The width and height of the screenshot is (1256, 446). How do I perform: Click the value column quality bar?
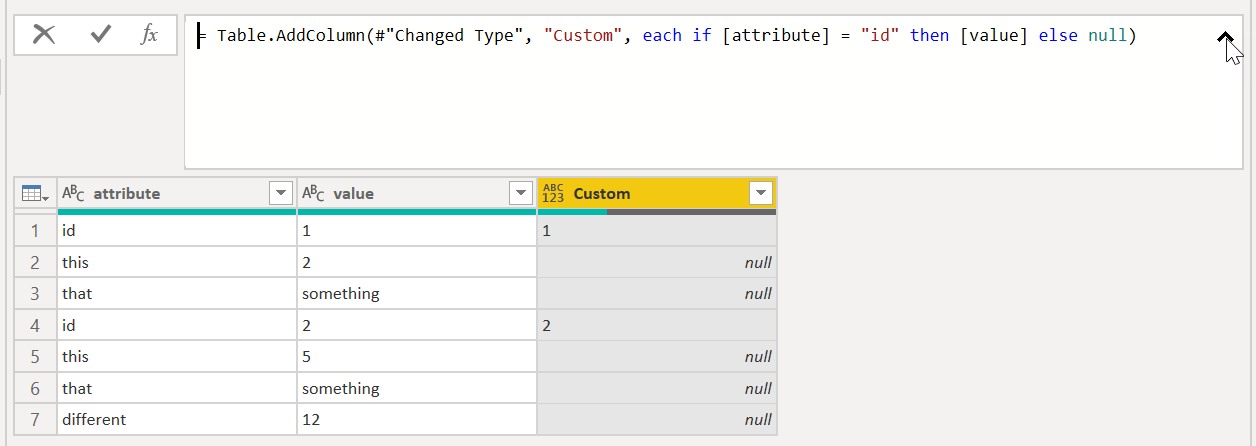click(x=417, y=212)
